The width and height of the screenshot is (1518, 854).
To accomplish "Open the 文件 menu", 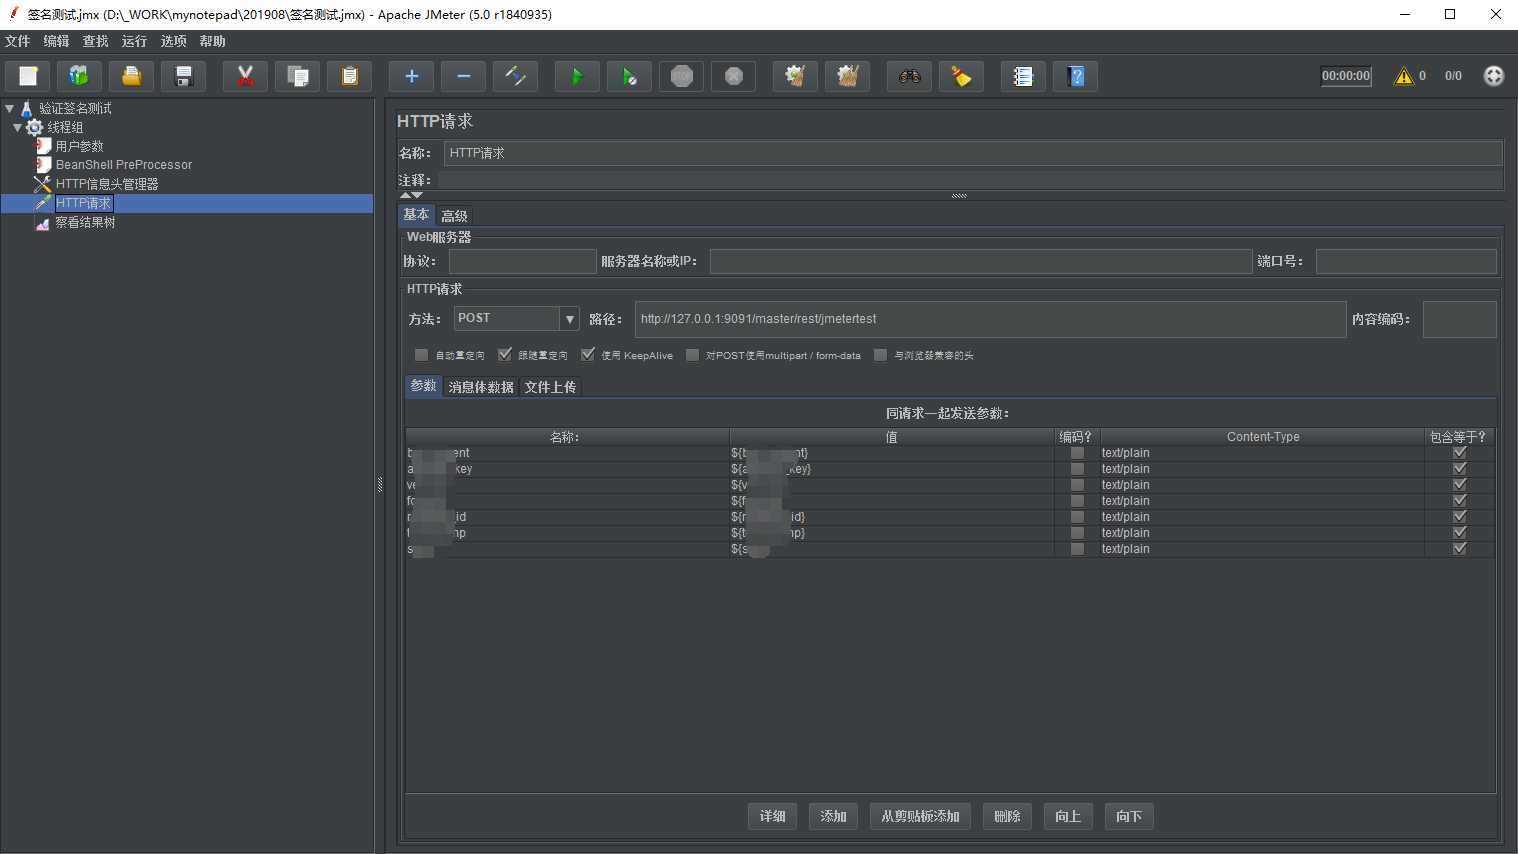I will pos(17,41).
